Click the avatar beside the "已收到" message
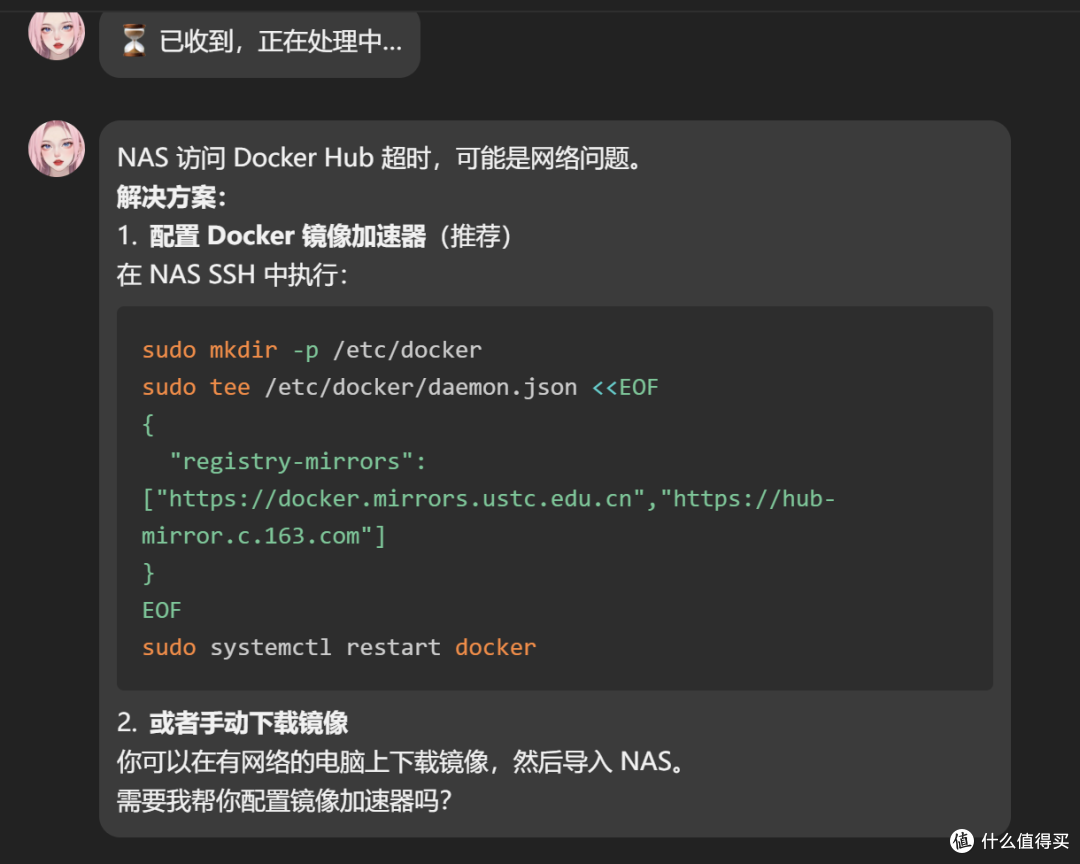This screenshot has height=864, width=1080. tap(56, 32)
